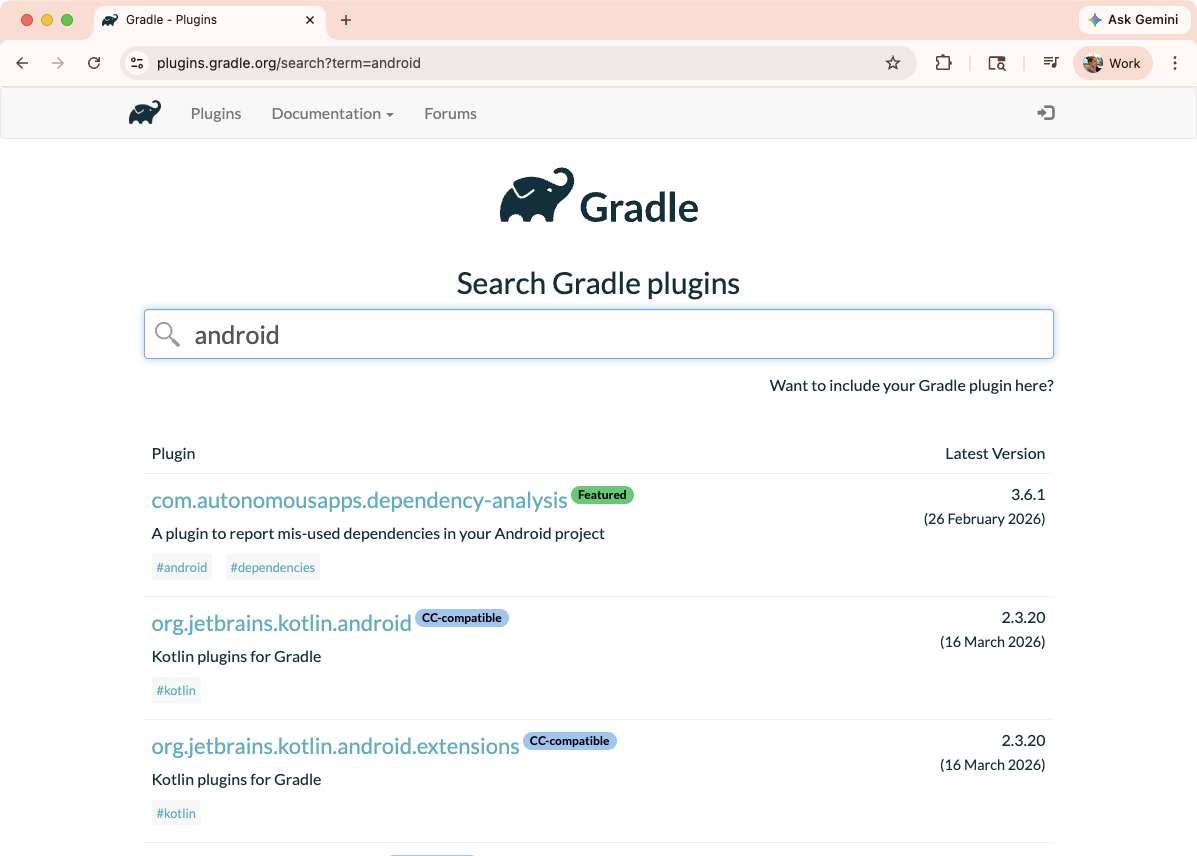The width and height of the screenshot is (1197, 856).
Task: Open the Work profile menu
Action: [x=1112, y=63]
